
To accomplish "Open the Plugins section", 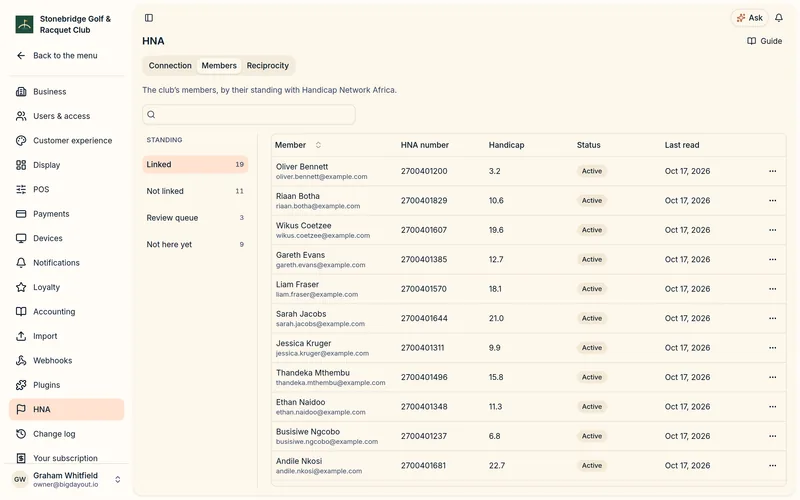I will coord(66,385).
